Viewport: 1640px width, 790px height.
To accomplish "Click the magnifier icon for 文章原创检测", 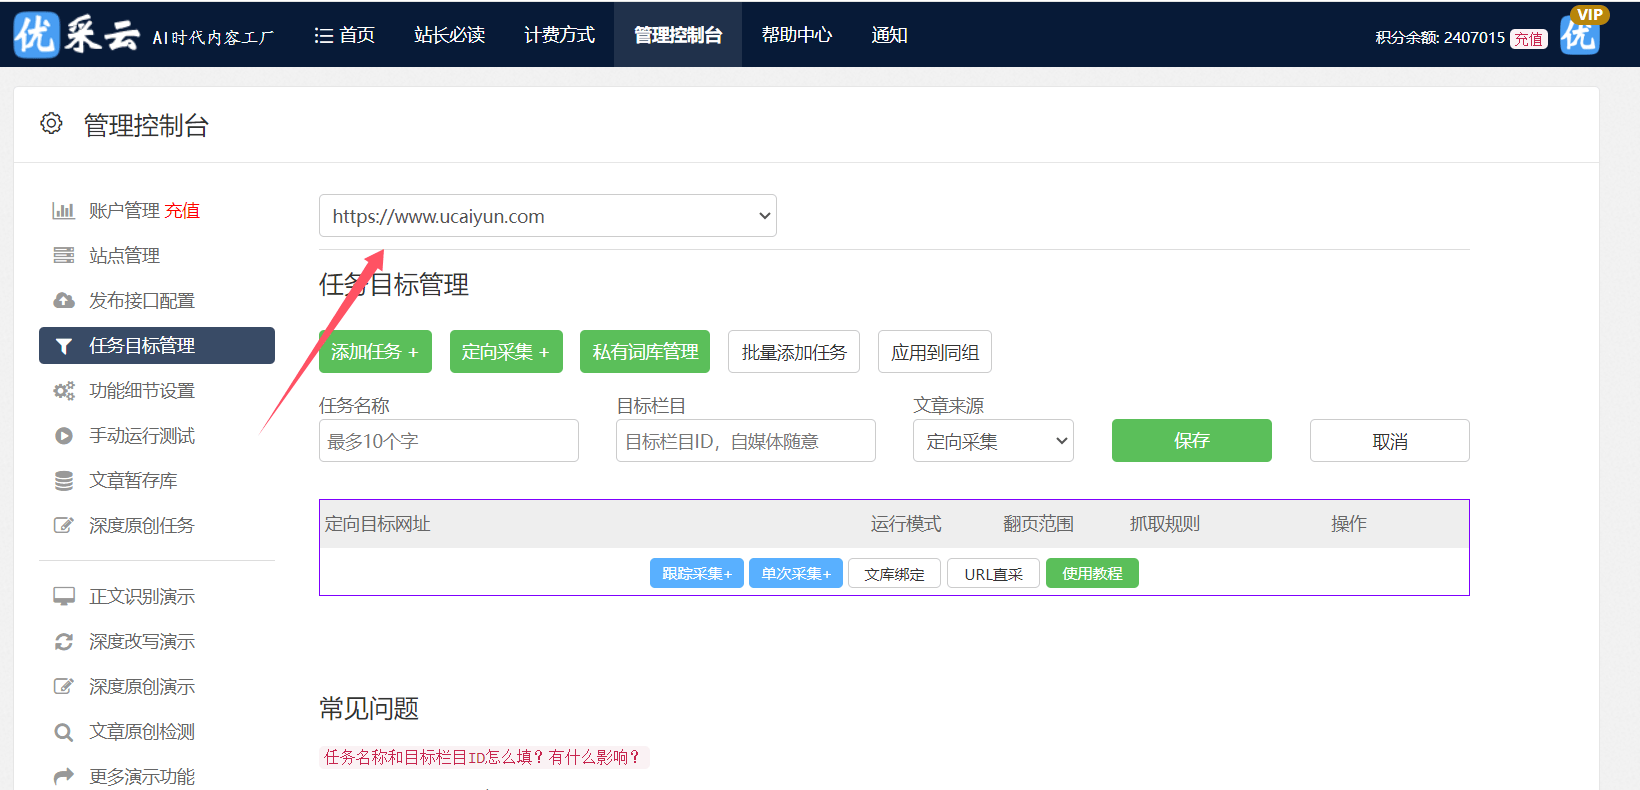I will (63, 732).
